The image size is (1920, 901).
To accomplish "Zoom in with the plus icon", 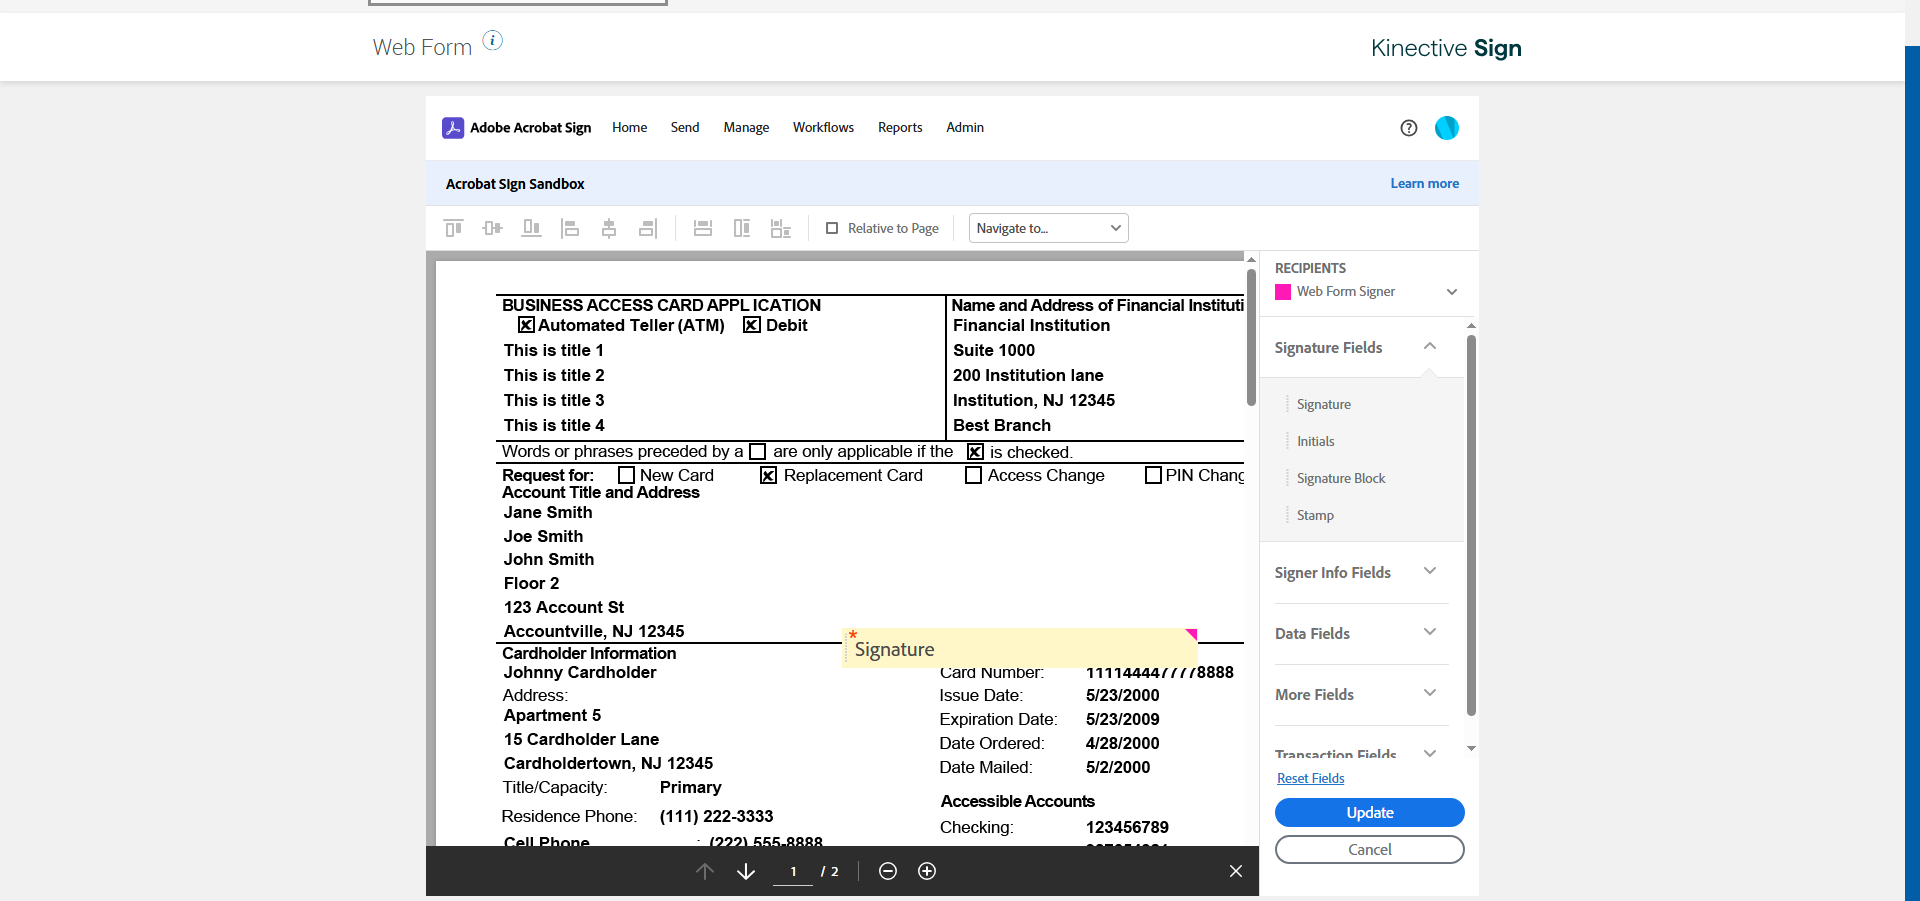I will [927, 871].
